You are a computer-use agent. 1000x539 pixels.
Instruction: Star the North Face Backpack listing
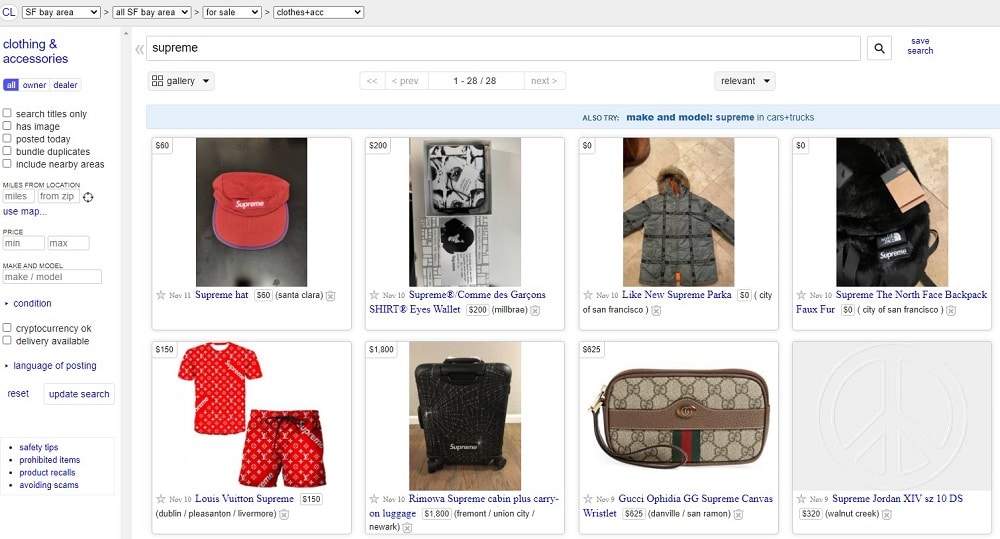(801, 295)
